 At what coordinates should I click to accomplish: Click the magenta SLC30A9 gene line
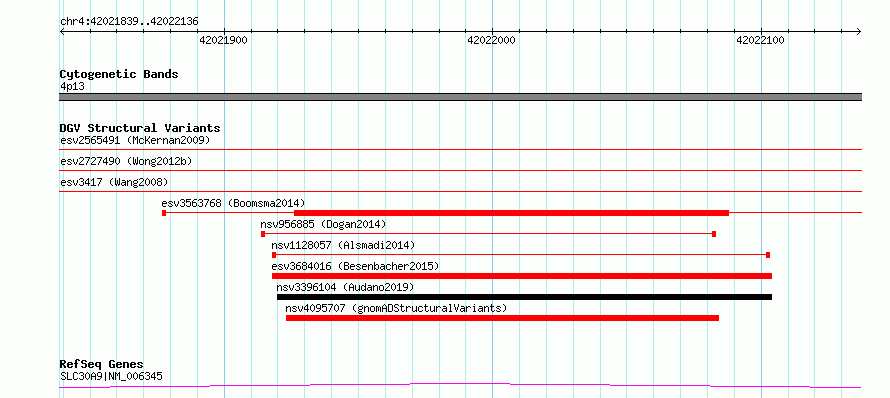click(460, 386)
